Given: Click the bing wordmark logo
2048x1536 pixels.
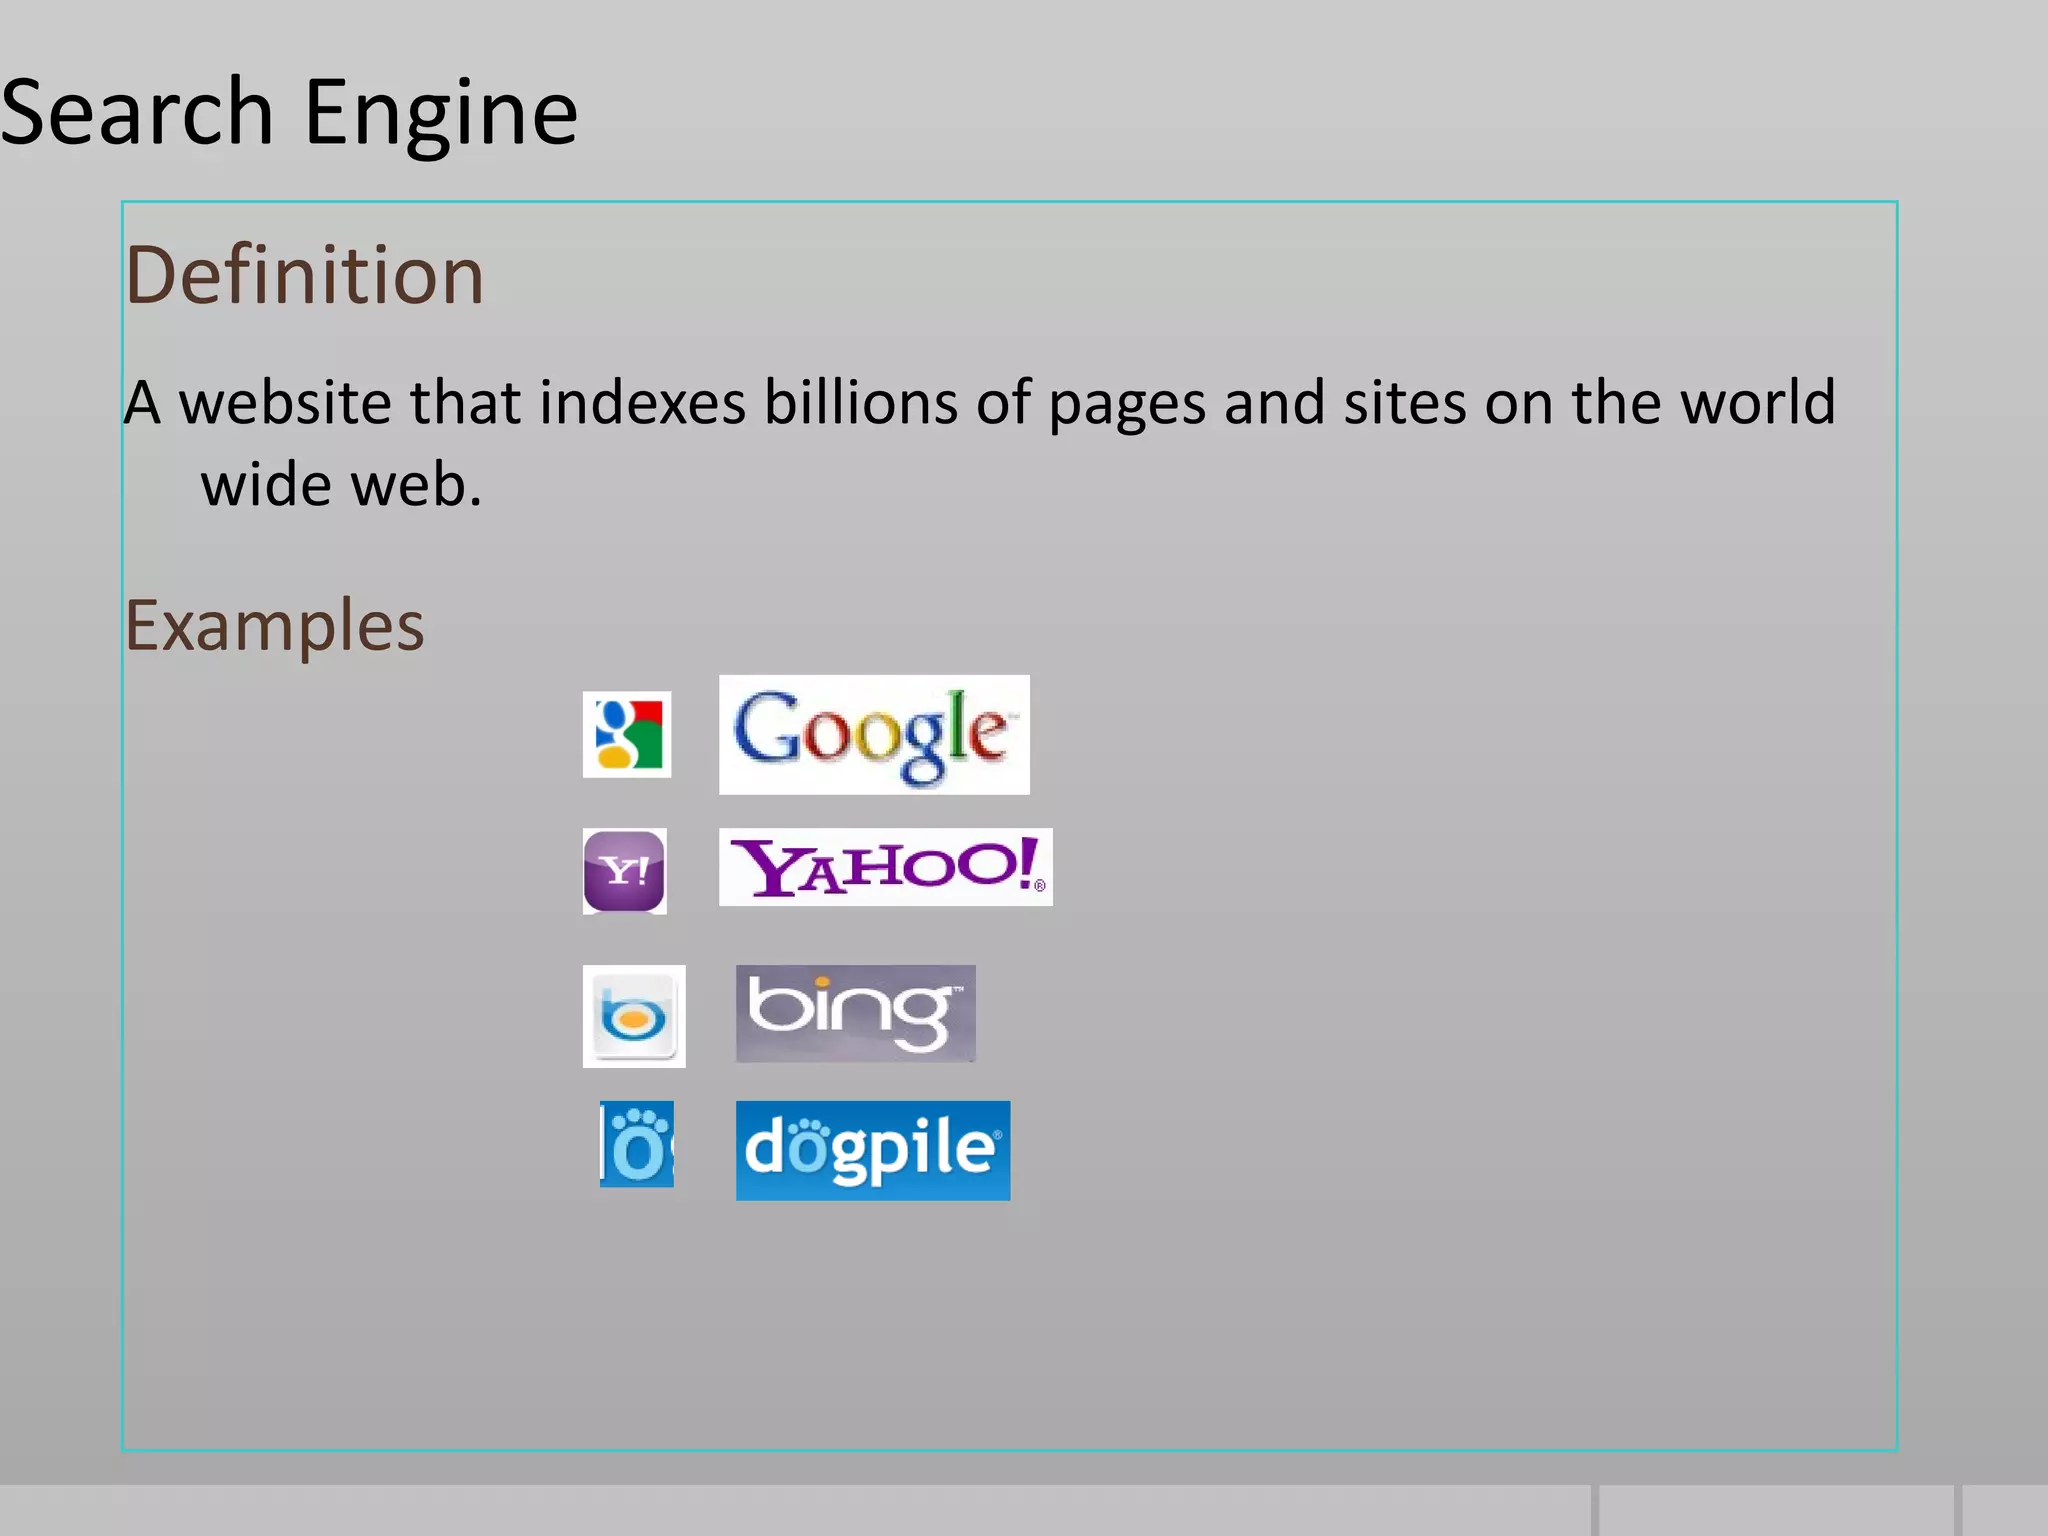Looking at the screenshot, I should 855,1013.
